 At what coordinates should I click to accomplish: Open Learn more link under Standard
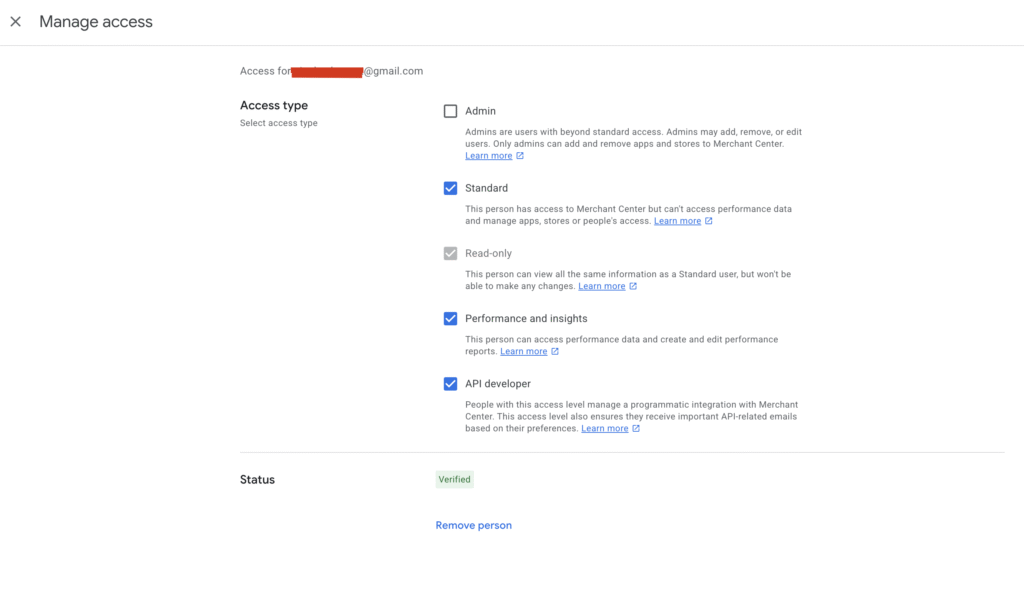tap(677, 221)
